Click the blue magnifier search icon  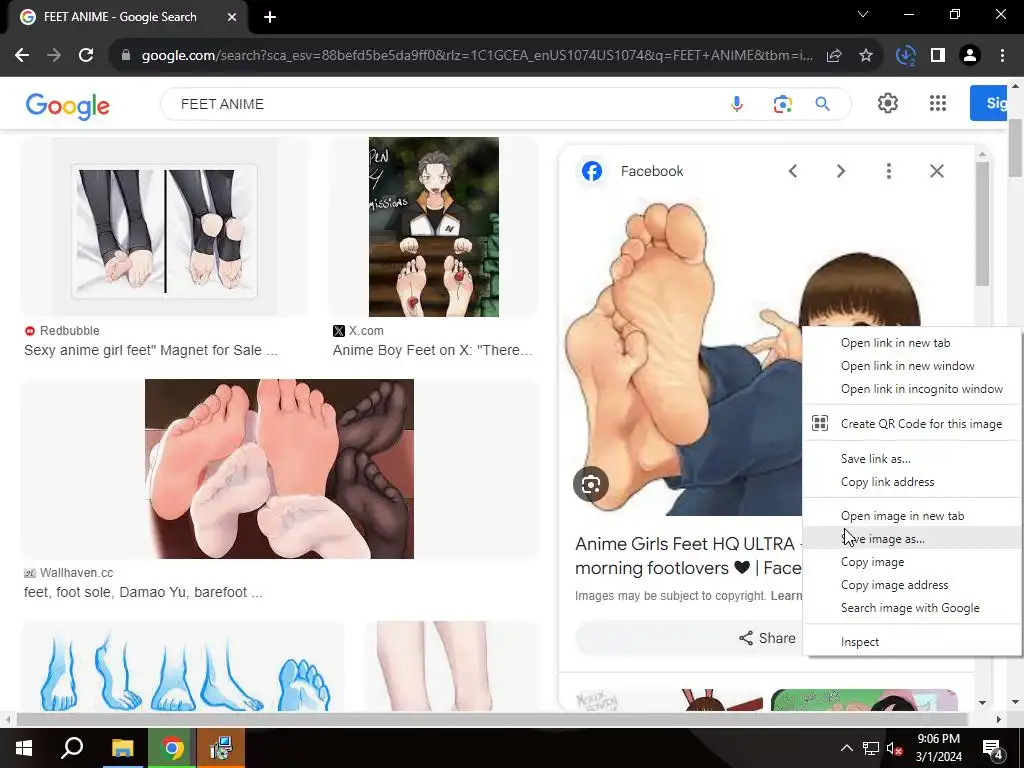coord(822,104)
